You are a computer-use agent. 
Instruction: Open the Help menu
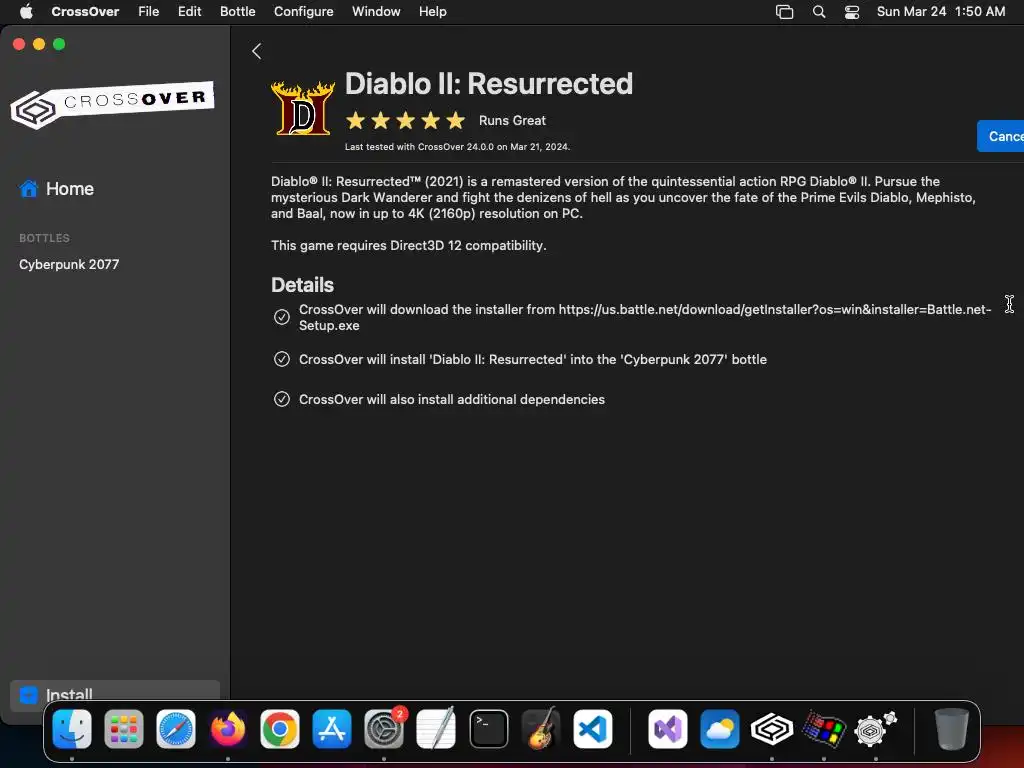[433, 12]
